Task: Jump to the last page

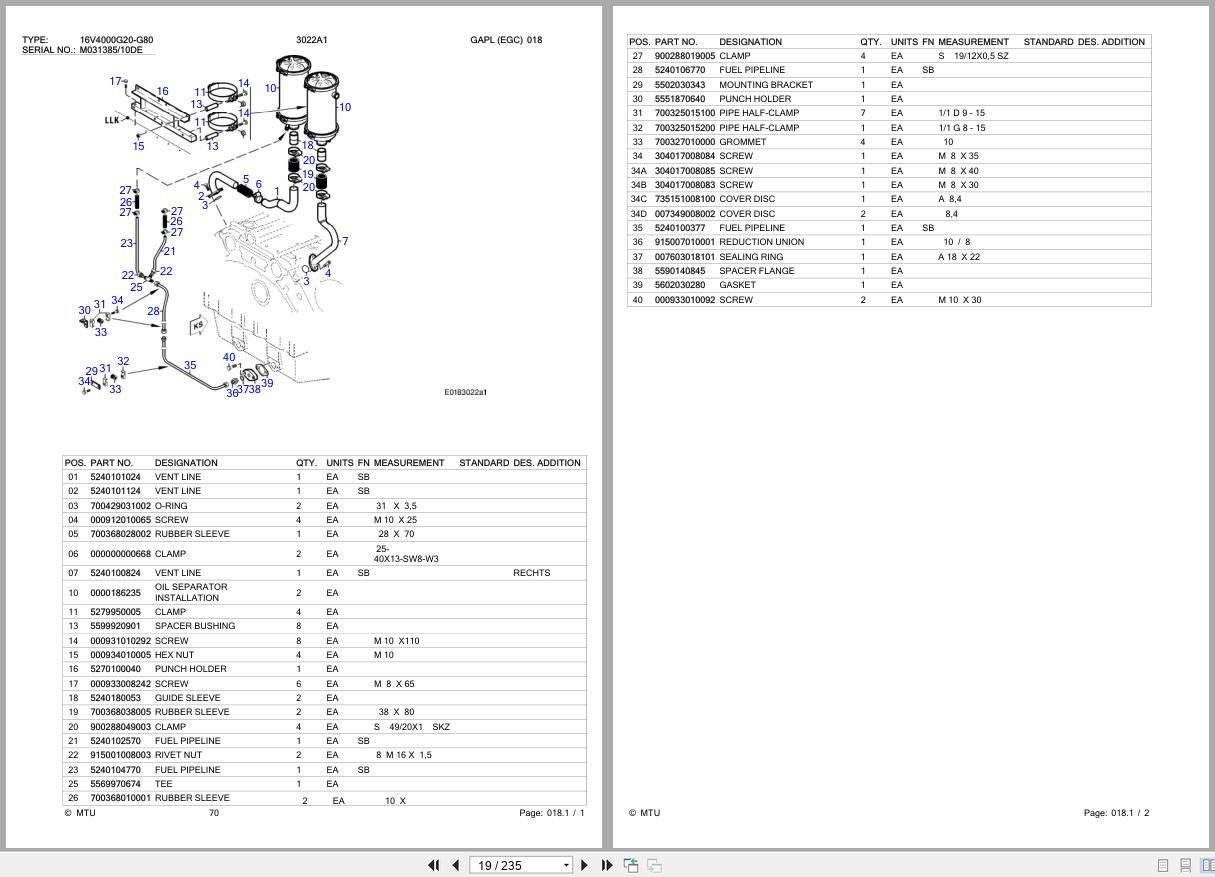Action: coord(606,865)
